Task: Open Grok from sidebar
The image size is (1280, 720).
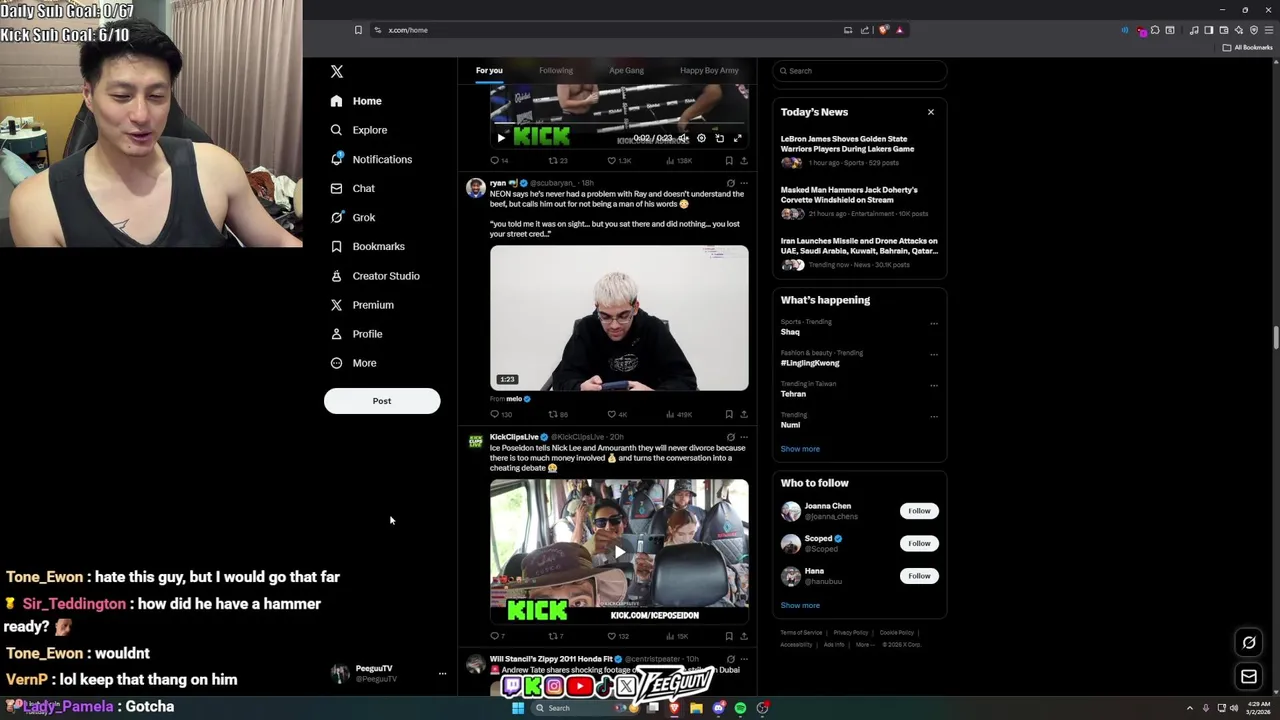Action: [x=353, y=217]
